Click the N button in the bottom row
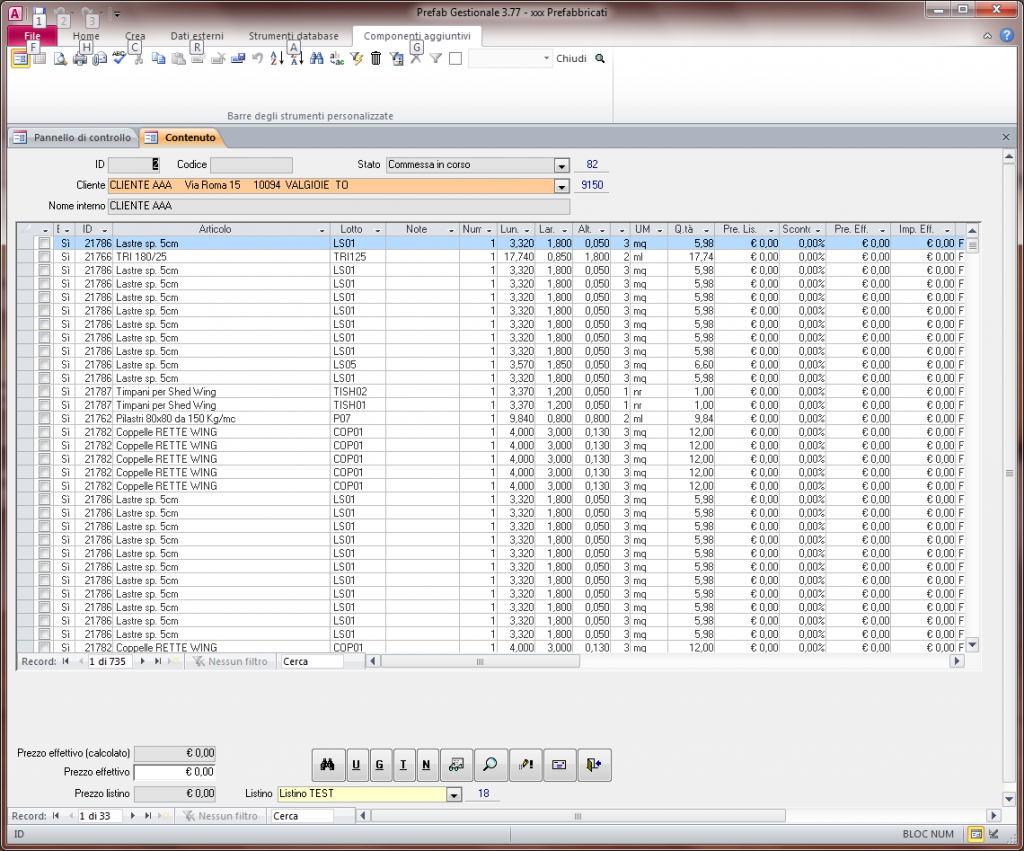 [x=426, y=765]
